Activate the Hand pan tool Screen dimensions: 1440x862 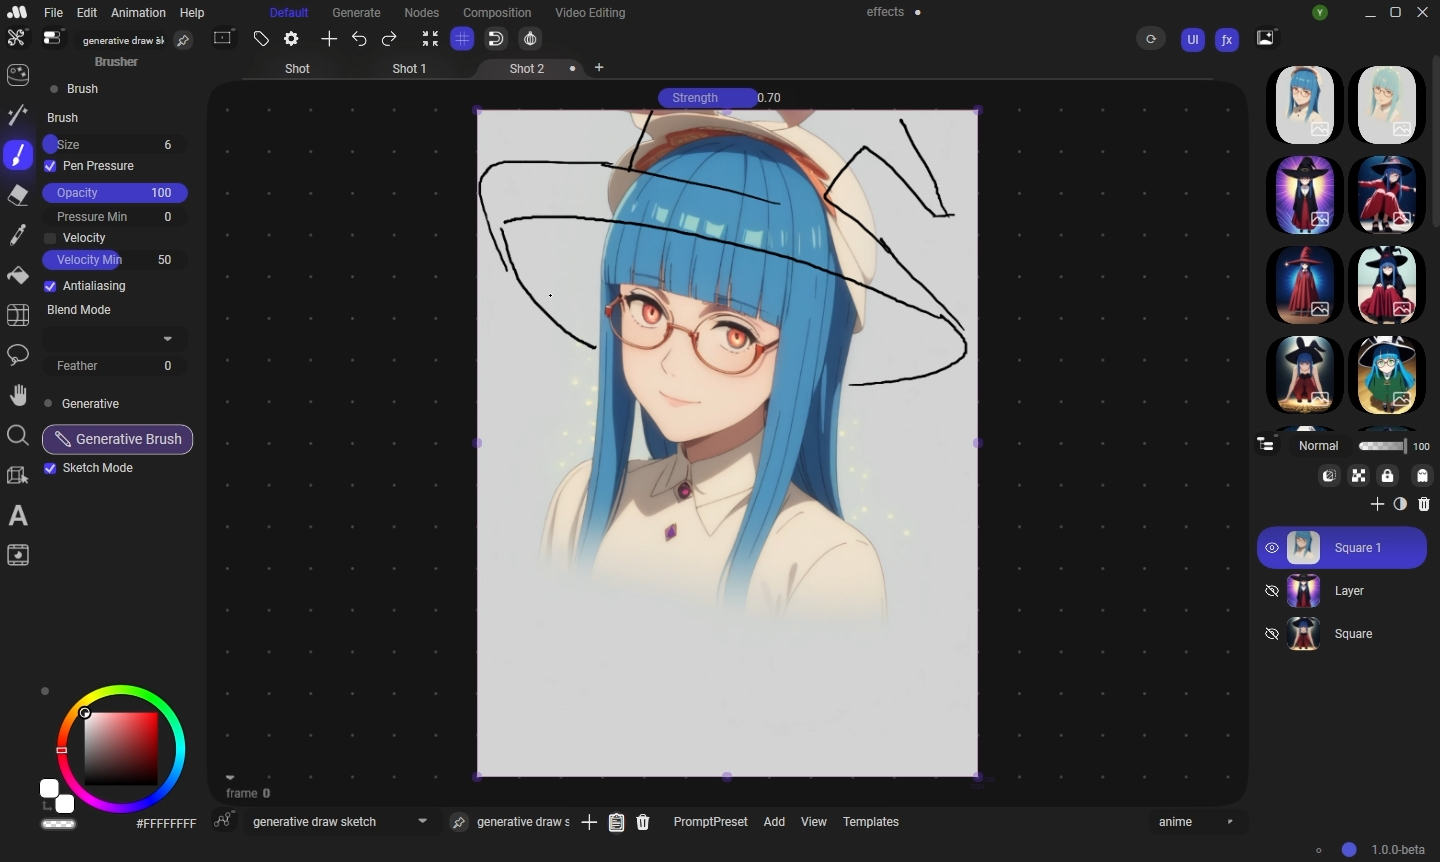pos(18,395)
